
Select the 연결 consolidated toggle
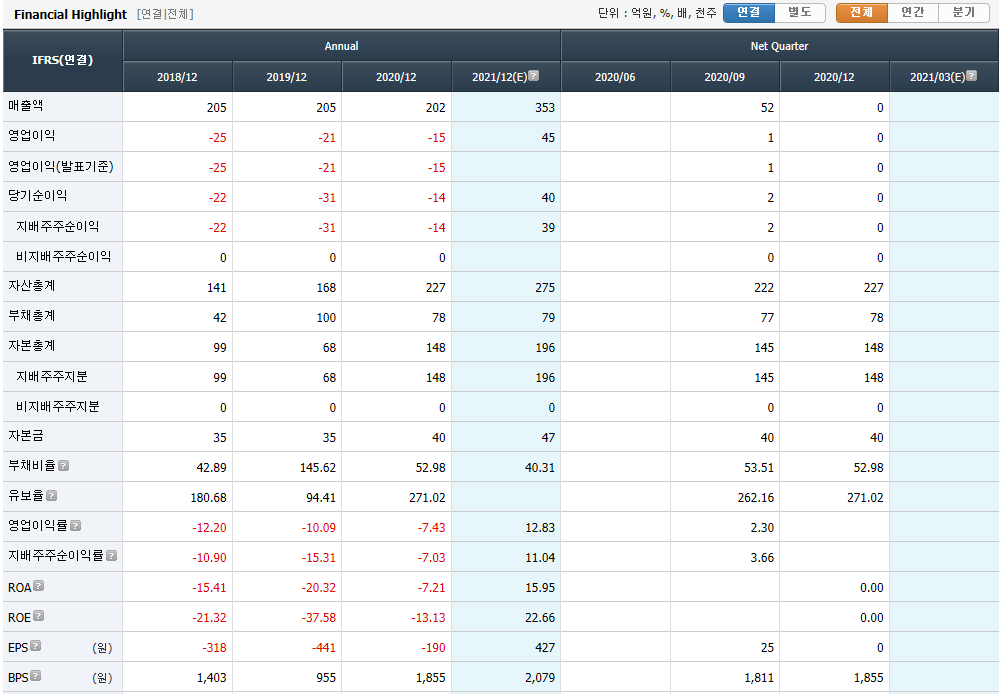coord(749,13)
